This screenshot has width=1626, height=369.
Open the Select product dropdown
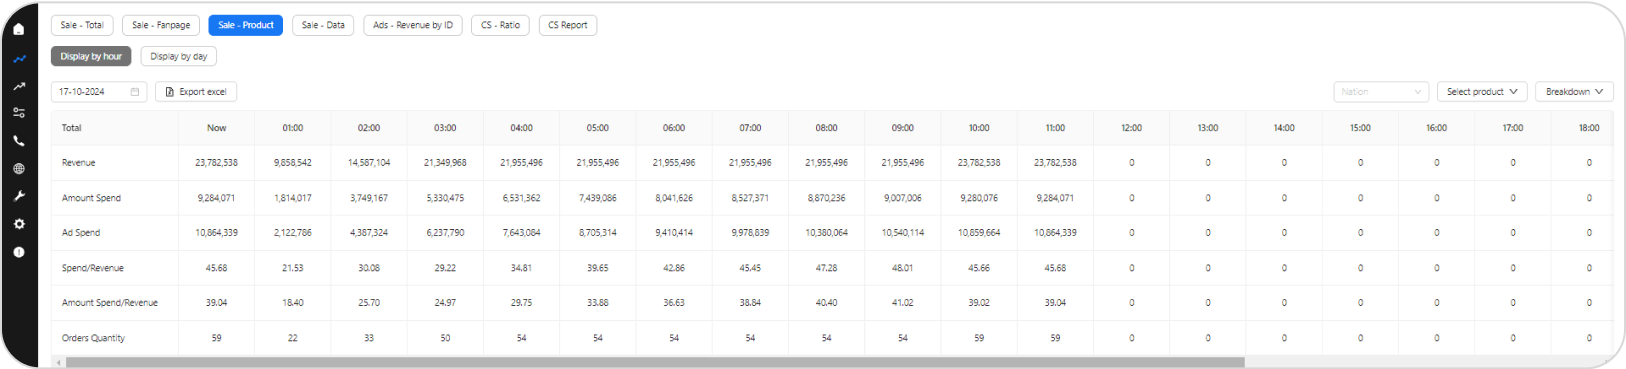(1482, 92)
